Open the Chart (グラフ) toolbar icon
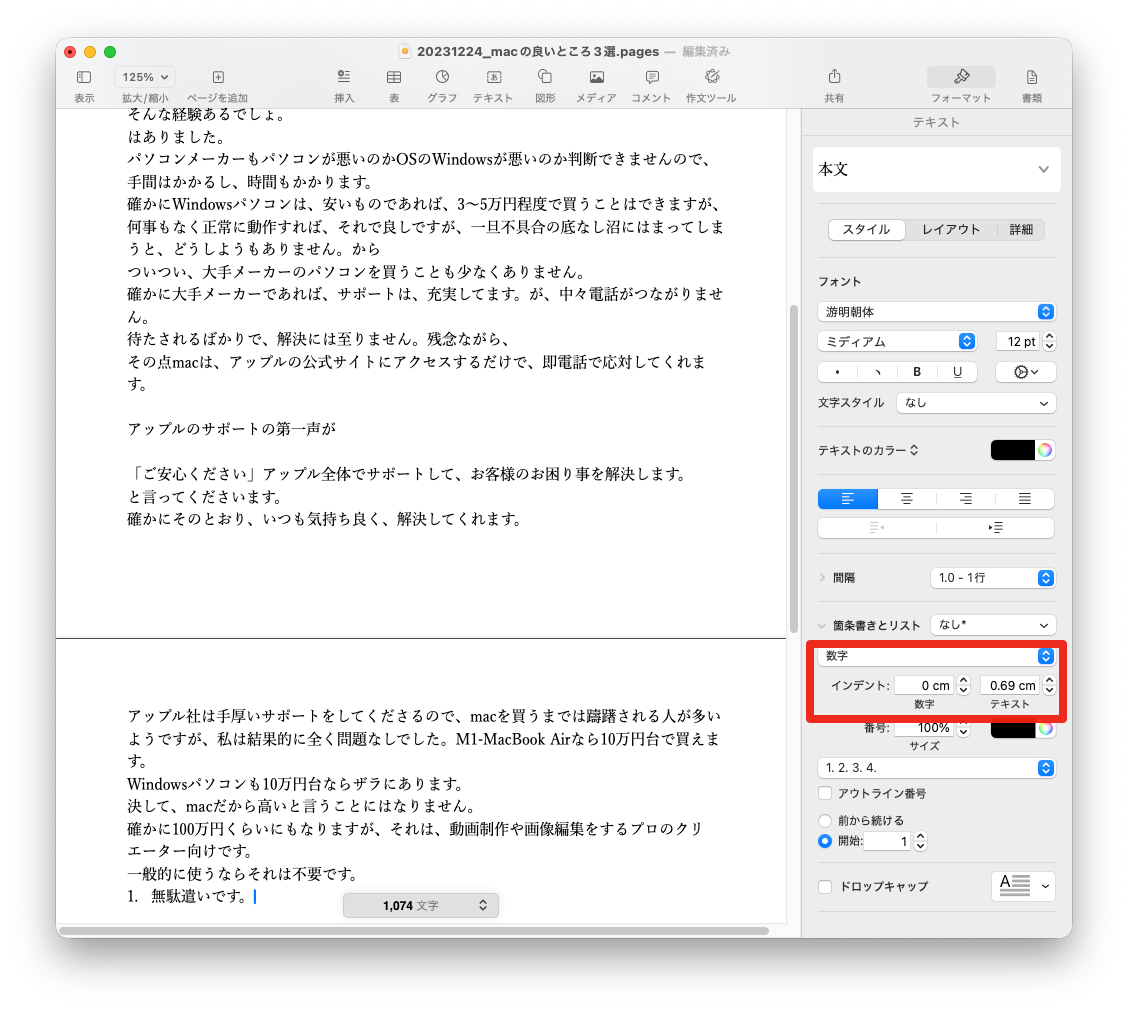The image size is (1128, 1012). click(x=442, y=77)
